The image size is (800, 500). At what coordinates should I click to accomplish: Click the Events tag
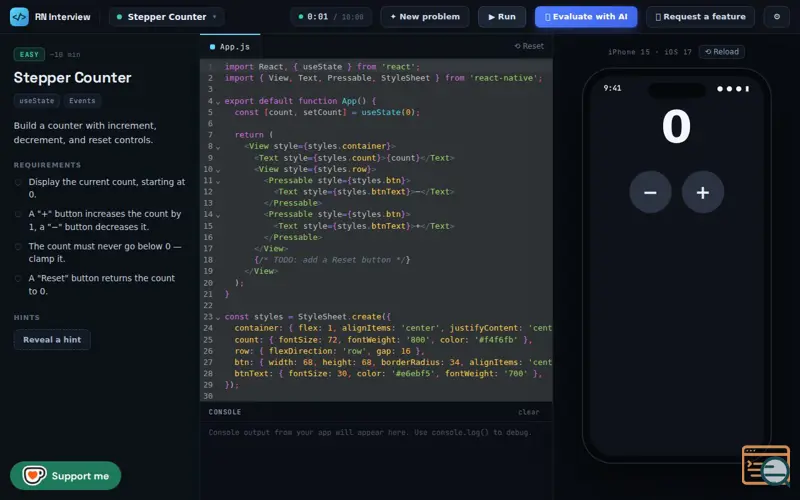pyautogui.click(x=82, y=101)
